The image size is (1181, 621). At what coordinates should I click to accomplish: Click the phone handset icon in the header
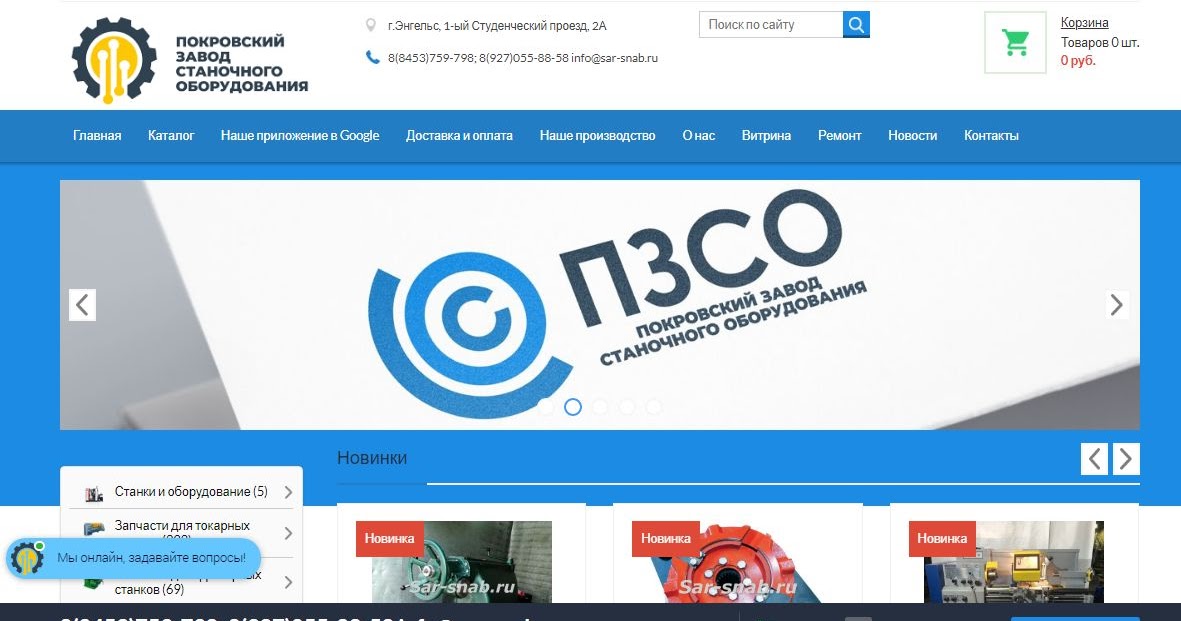[x=371, y=58]
